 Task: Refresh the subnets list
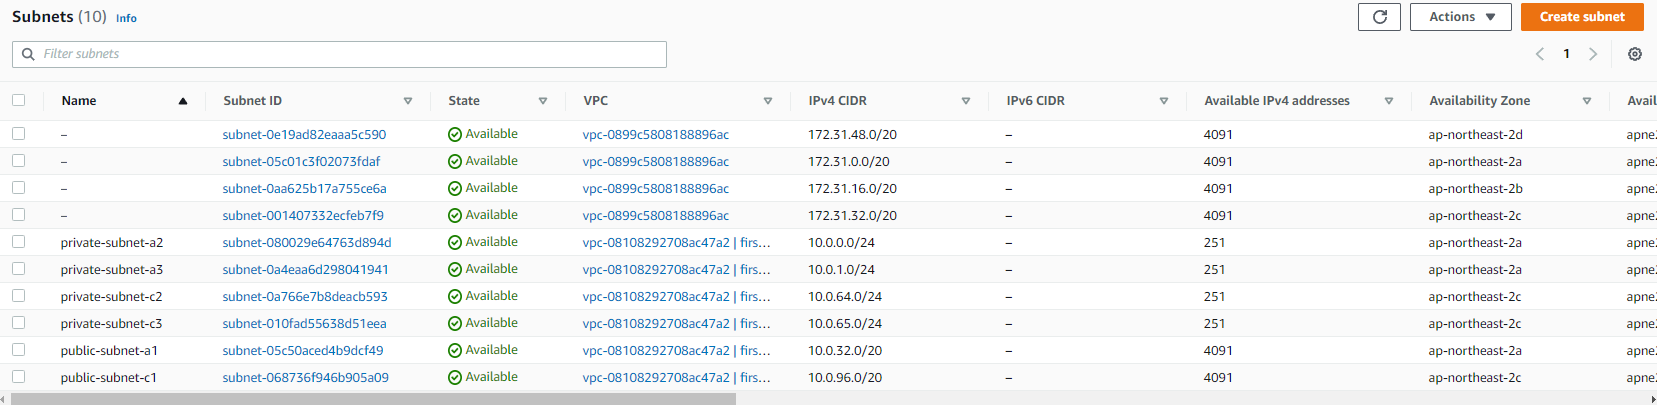1379,17
